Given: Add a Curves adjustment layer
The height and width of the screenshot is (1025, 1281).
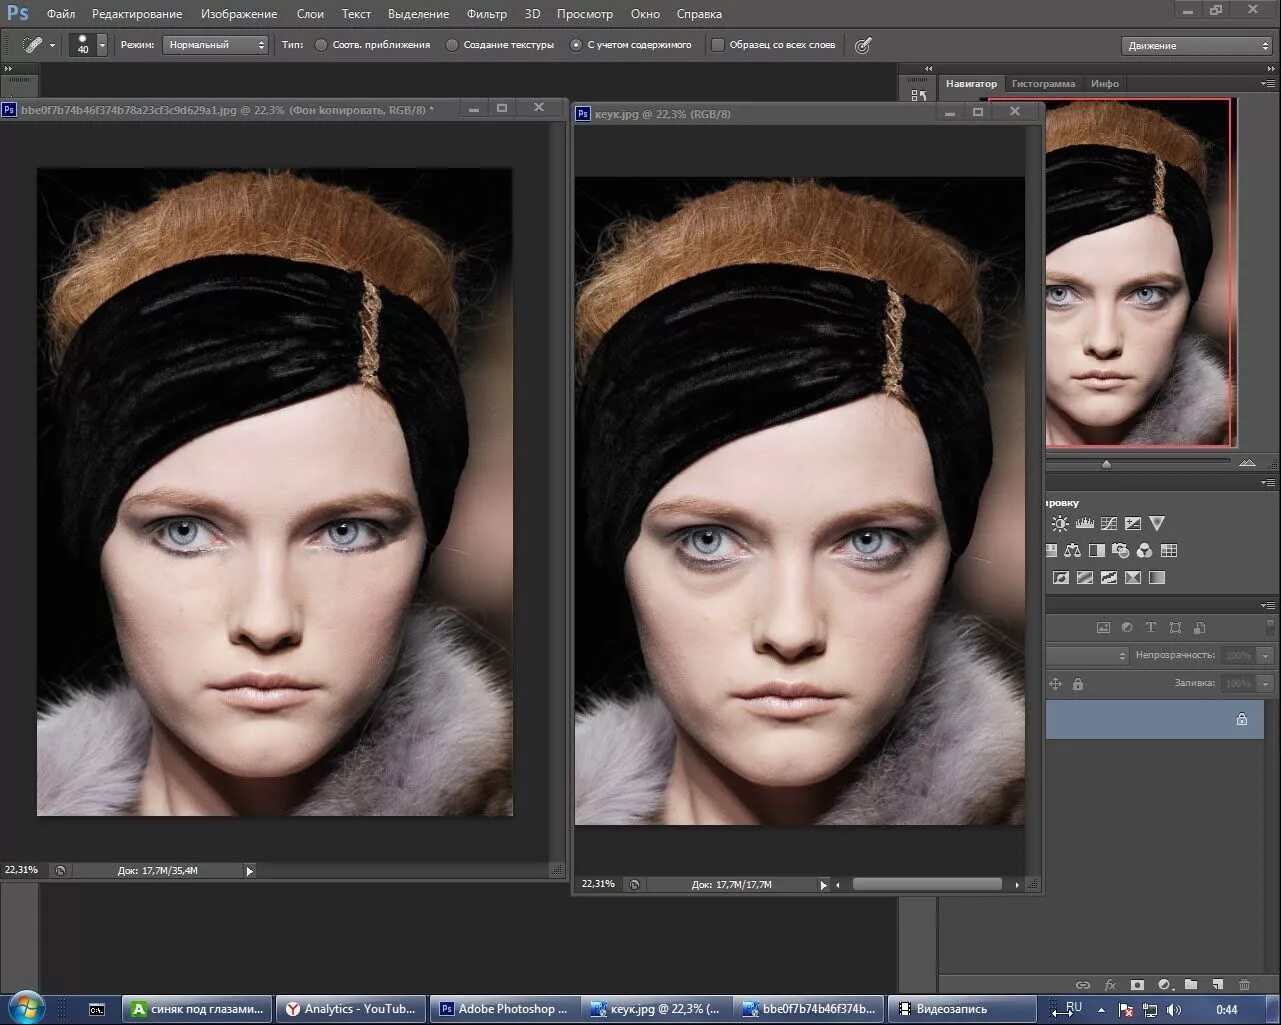Looking at the screenshot, I should pos(1109,523).
